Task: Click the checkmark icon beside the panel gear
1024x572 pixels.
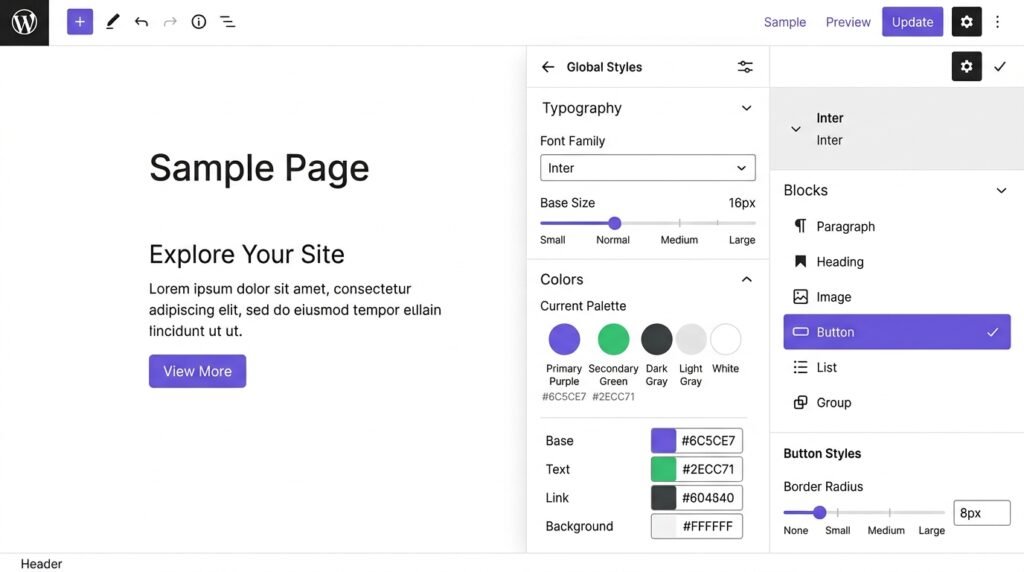Action: coord(1000,66)
